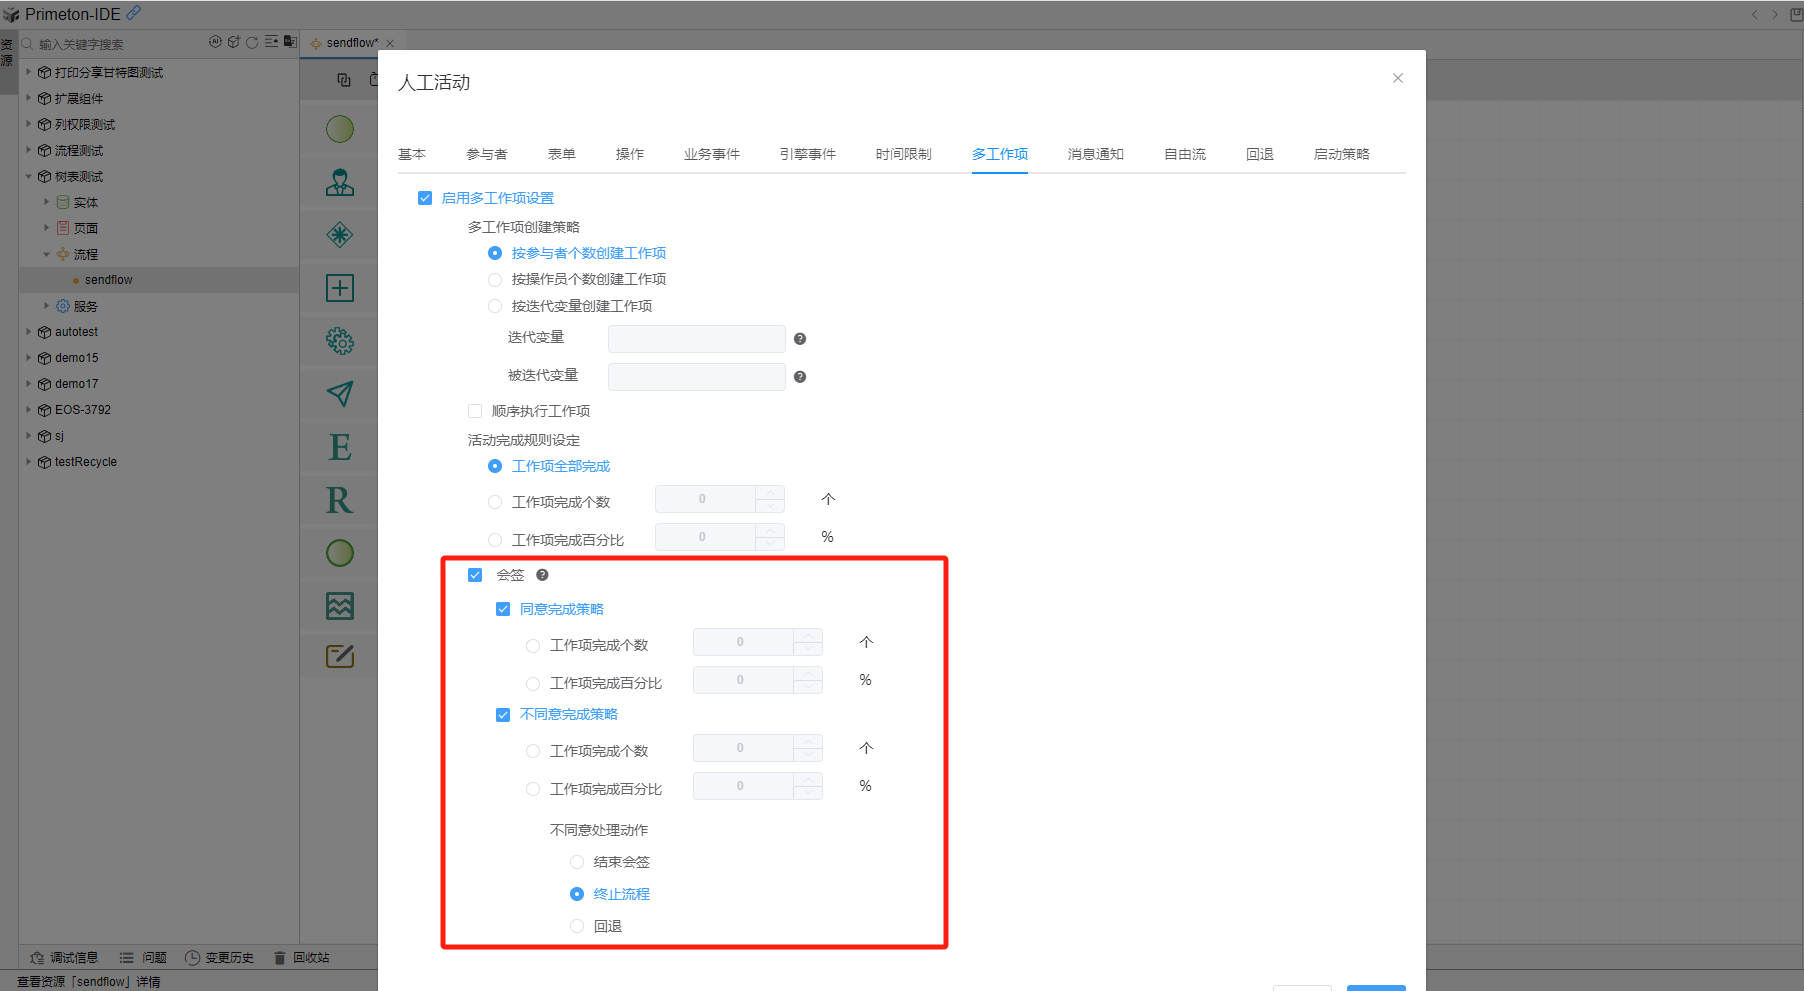Click the help icon beside 被迭代变量
Viewport: 1804px width, 991px height.
[x=800, y=377]
